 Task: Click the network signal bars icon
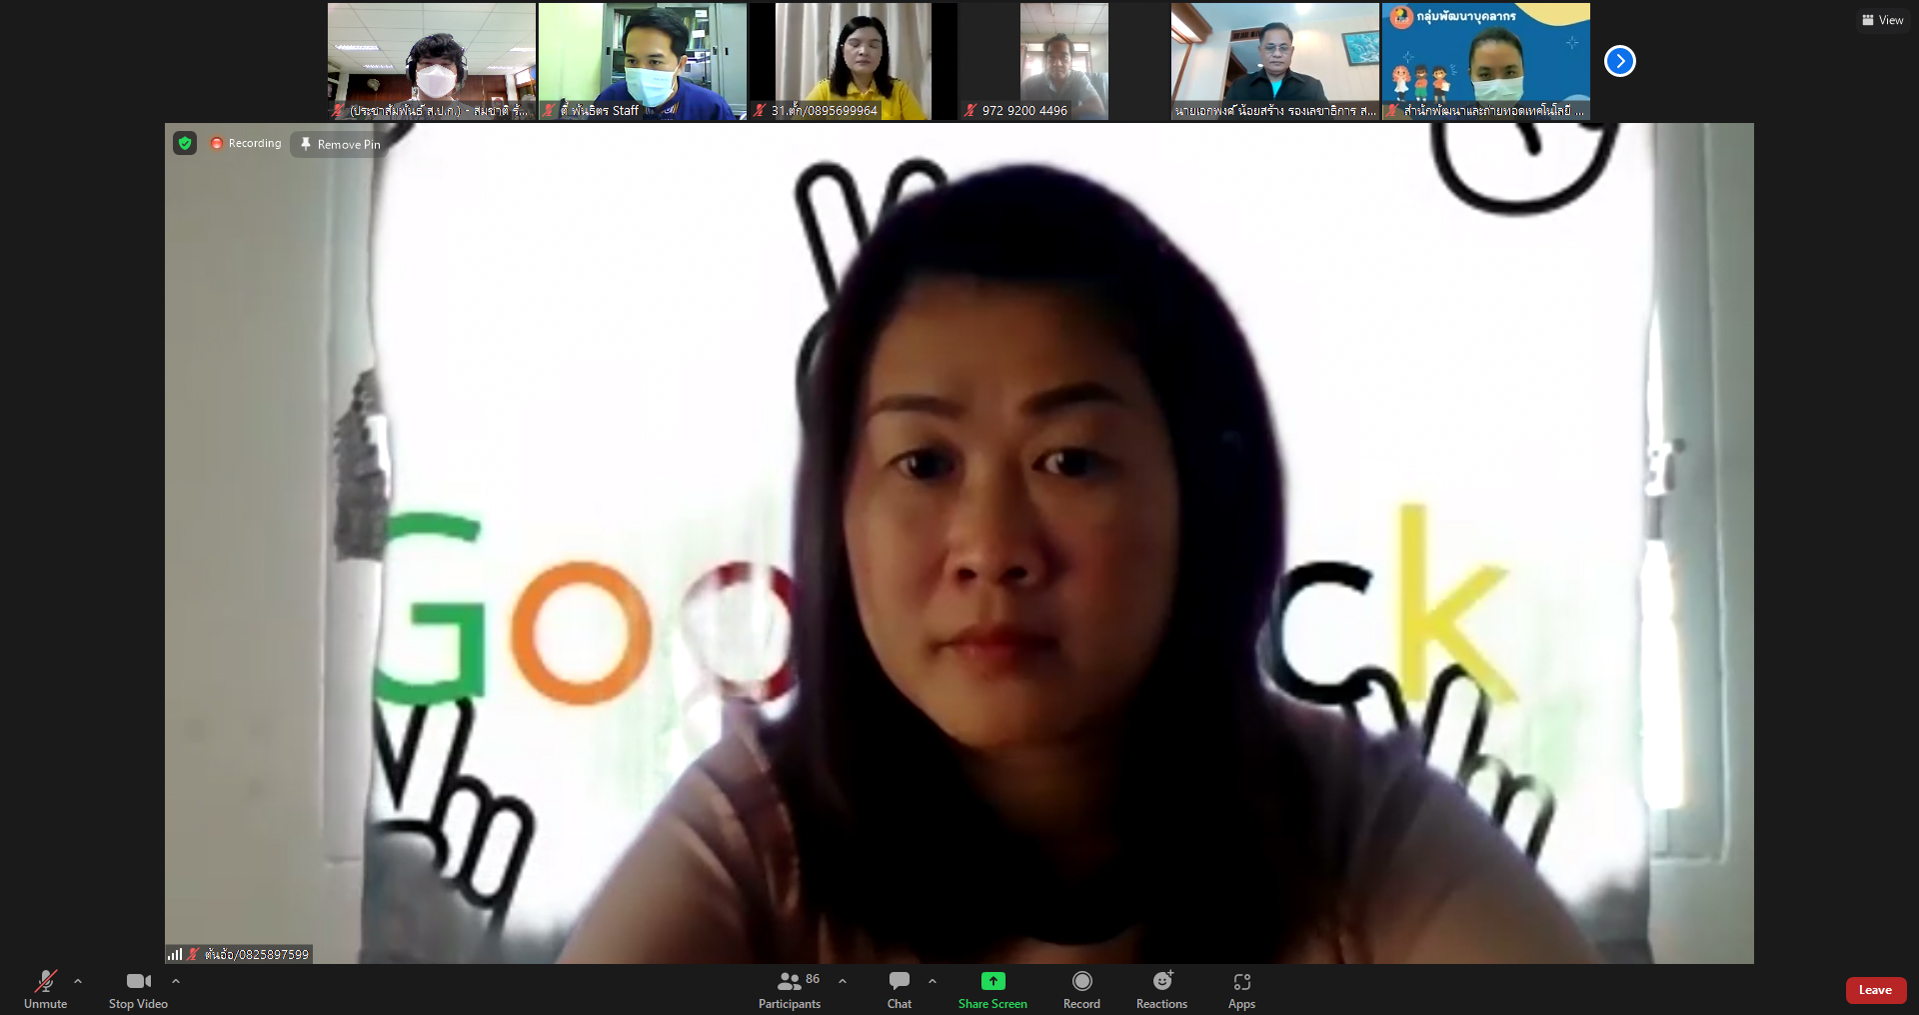point(175,954)
